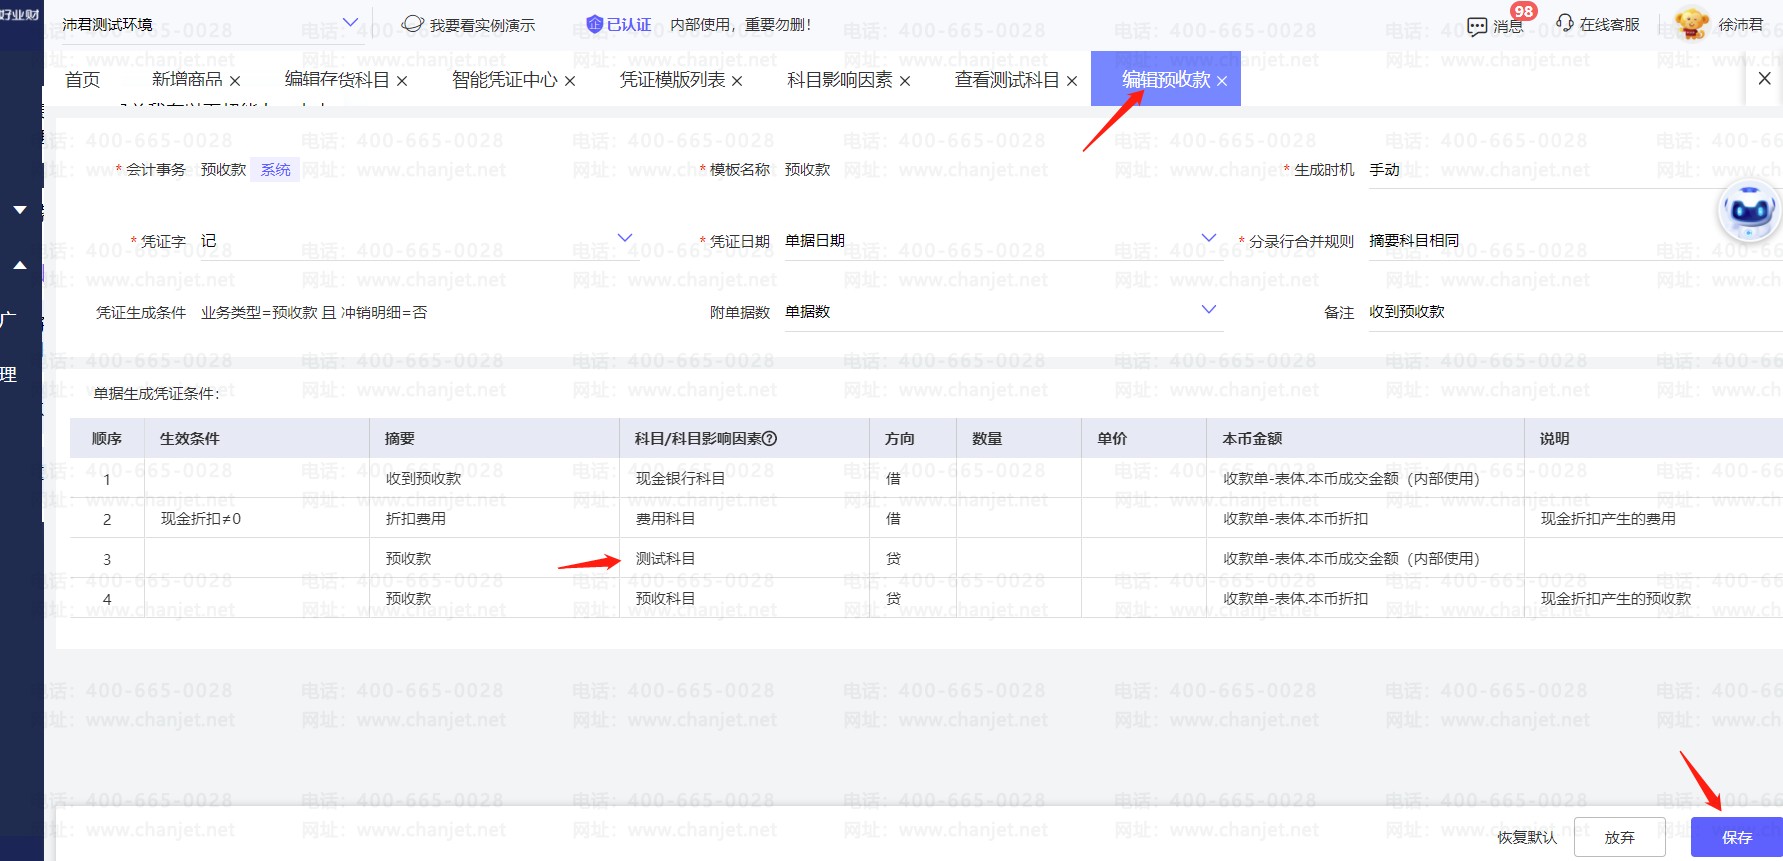Switch to the 首页 tab
This screenshot has height=861, width=1783.
(82, 80)
